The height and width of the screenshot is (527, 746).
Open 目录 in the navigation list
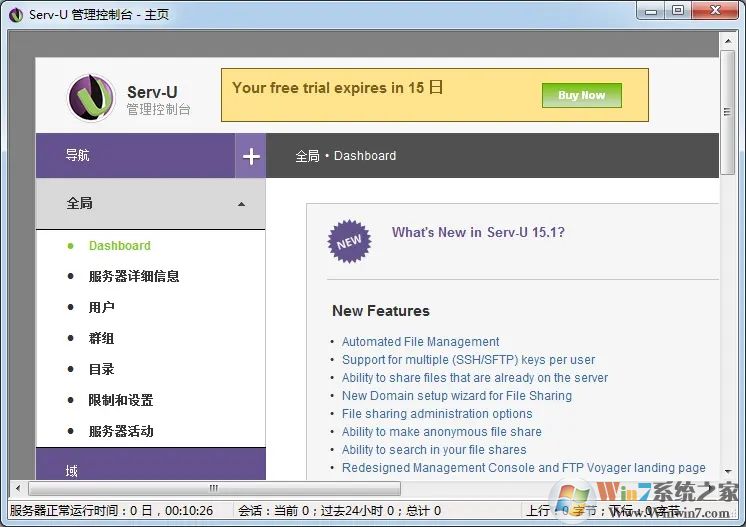[101, 369]
